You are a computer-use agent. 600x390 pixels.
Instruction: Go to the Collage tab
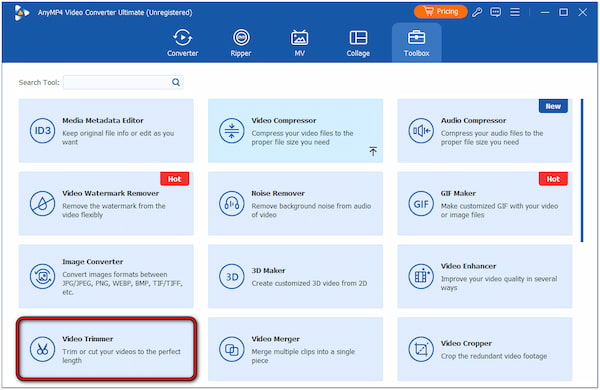coord(358,43)
